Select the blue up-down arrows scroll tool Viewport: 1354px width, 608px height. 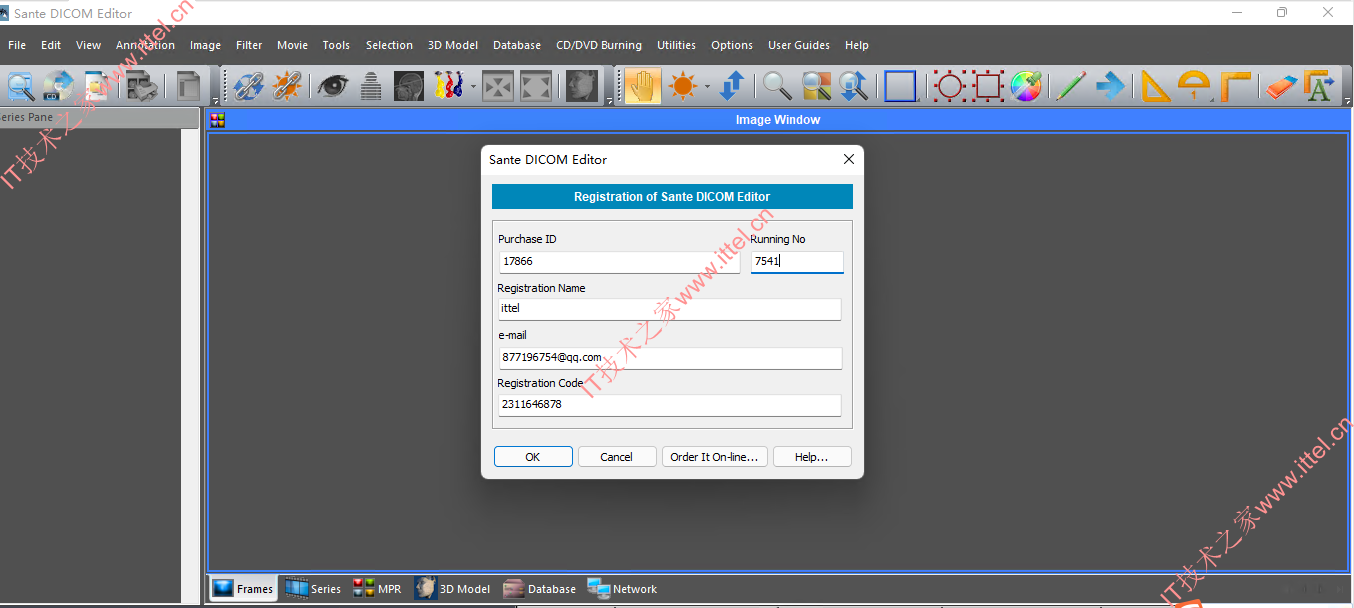[x=732, y=86]
